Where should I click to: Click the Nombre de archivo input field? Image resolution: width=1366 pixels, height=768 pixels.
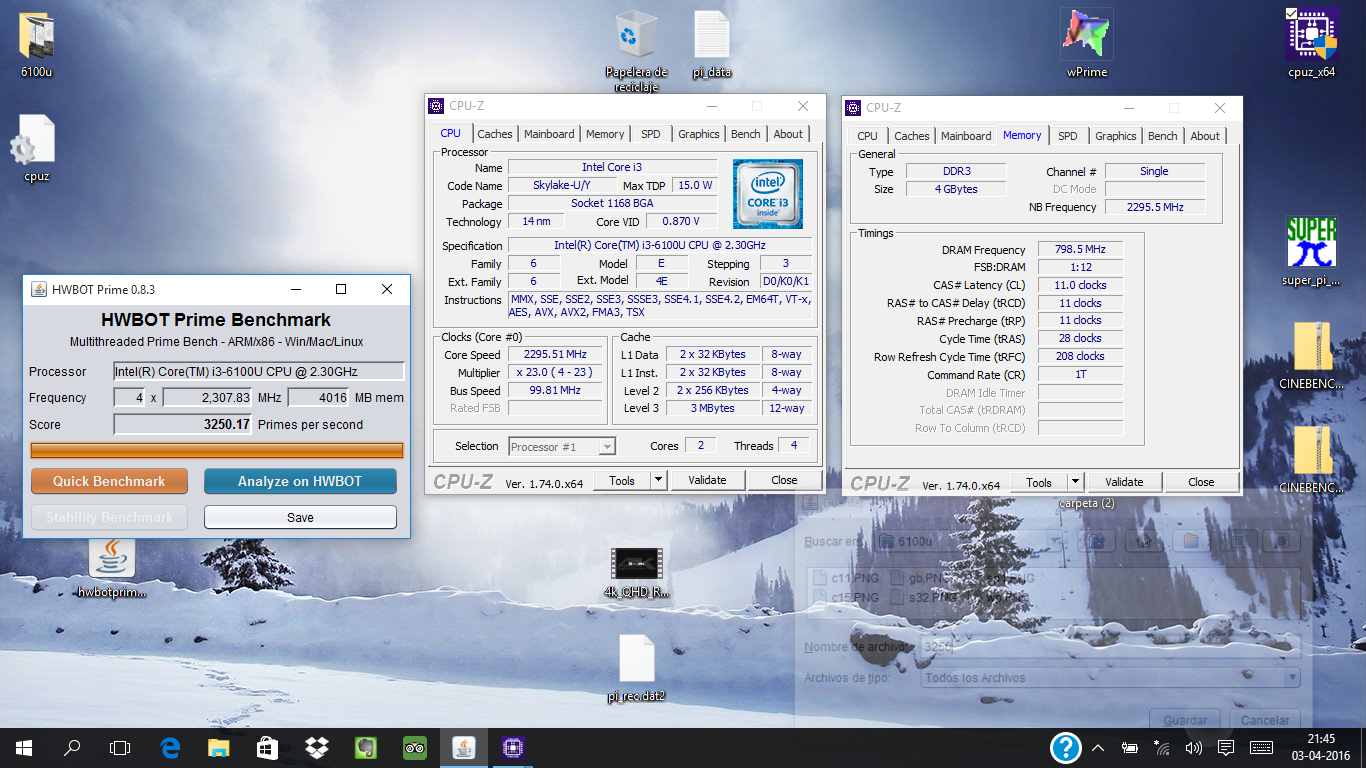[1110, 646]
